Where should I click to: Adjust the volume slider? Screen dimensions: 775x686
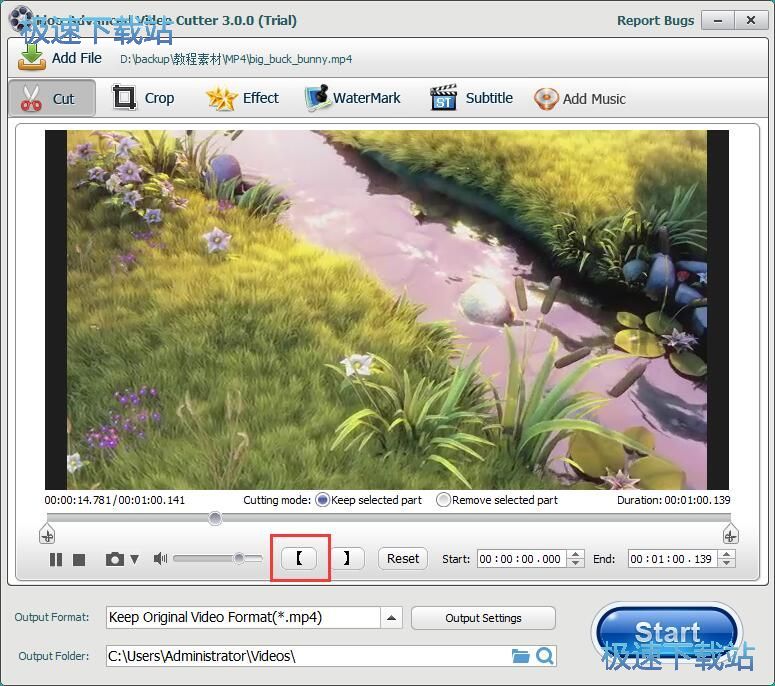pos(239,559)
